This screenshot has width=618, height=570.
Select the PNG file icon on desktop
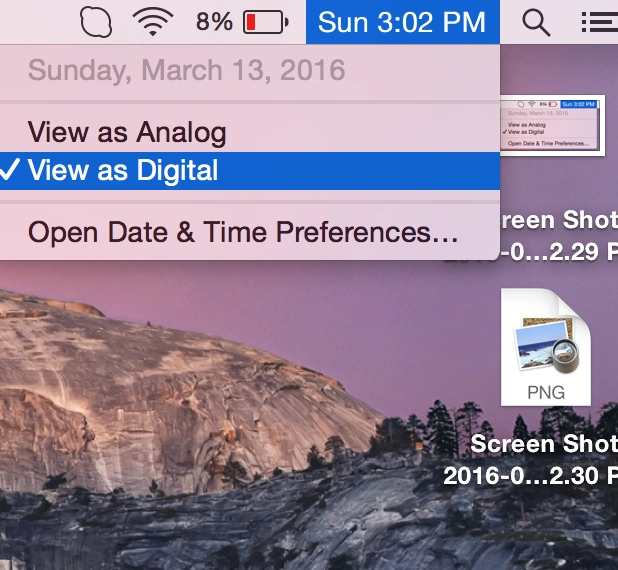(x=546, y=347)
